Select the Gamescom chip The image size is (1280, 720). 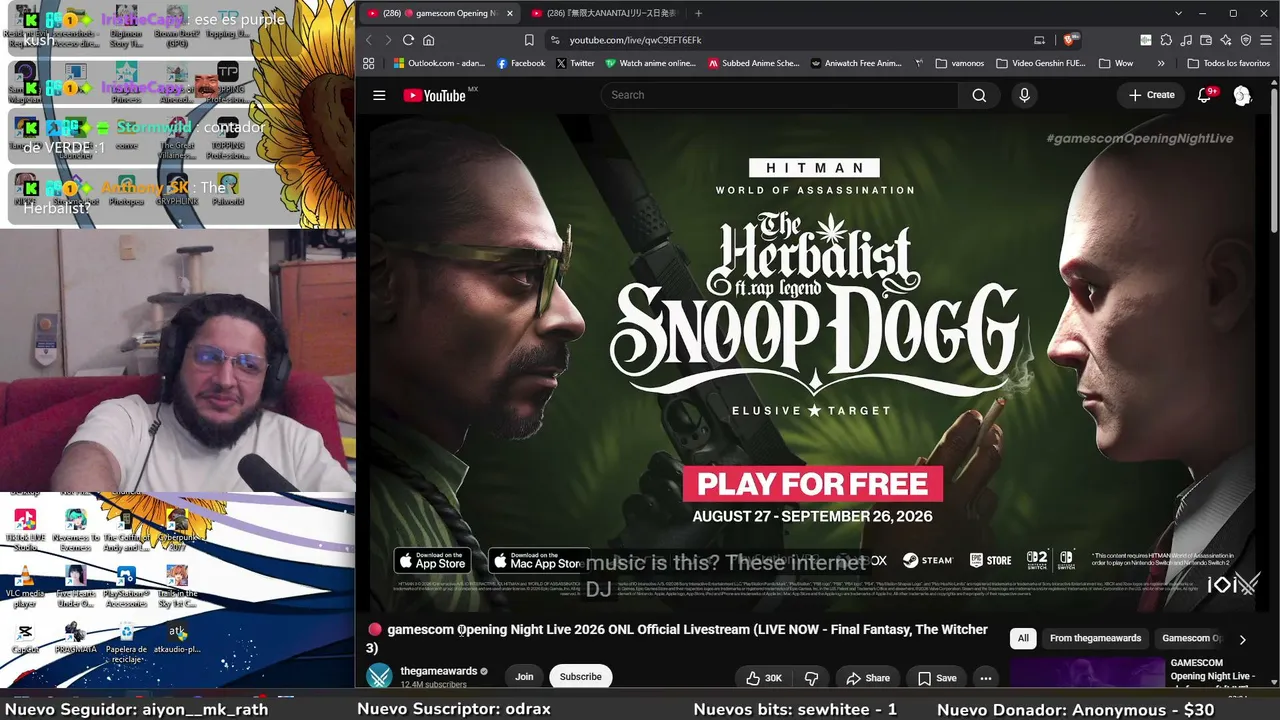tap(1191, 638)
